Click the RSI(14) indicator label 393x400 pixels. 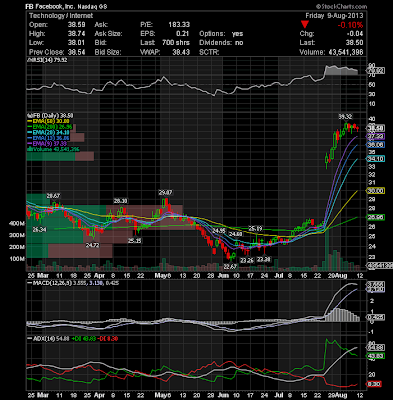47,60
